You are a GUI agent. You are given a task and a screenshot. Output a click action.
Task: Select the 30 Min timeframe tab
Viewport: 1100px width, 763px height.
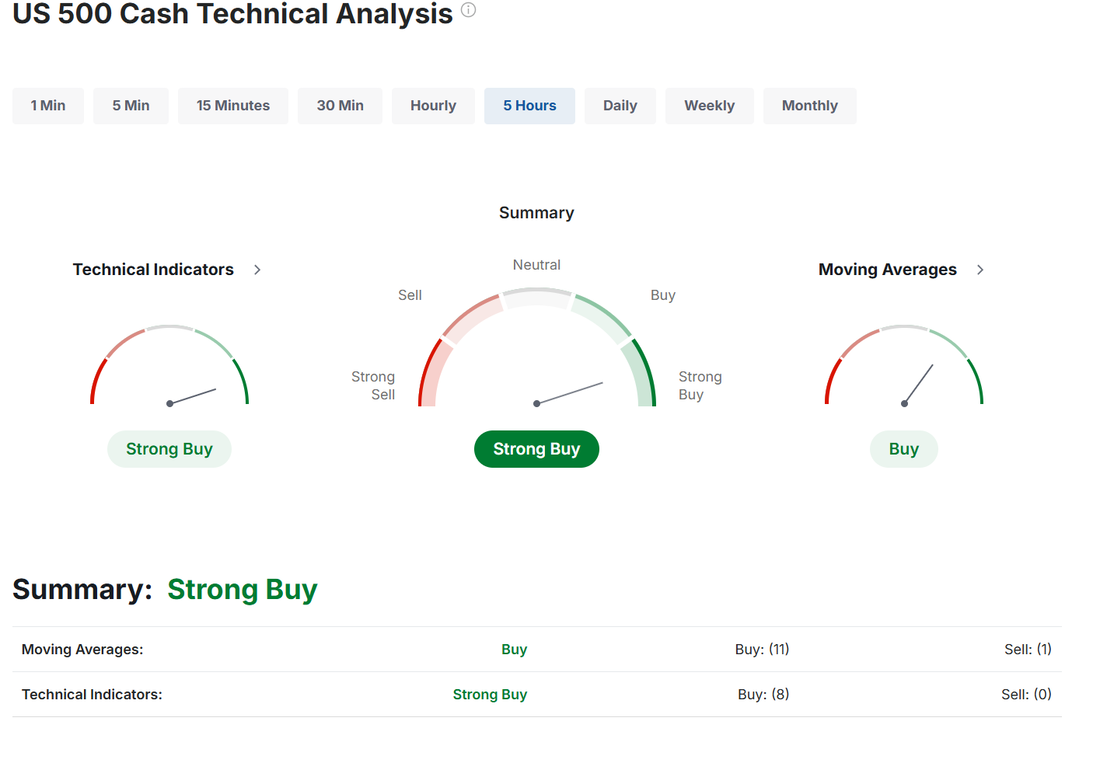[340, 106]
